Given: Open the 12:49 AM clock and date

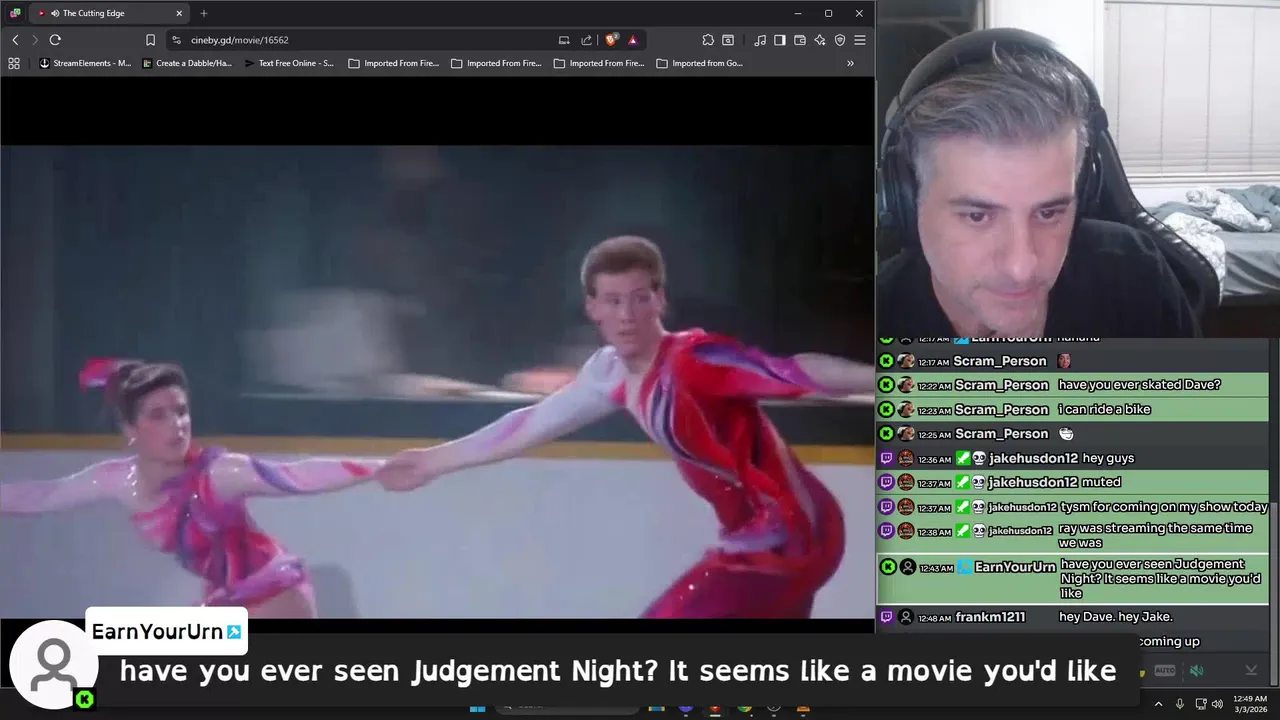Looking at the screenshot, I should tap(1252, 704).
